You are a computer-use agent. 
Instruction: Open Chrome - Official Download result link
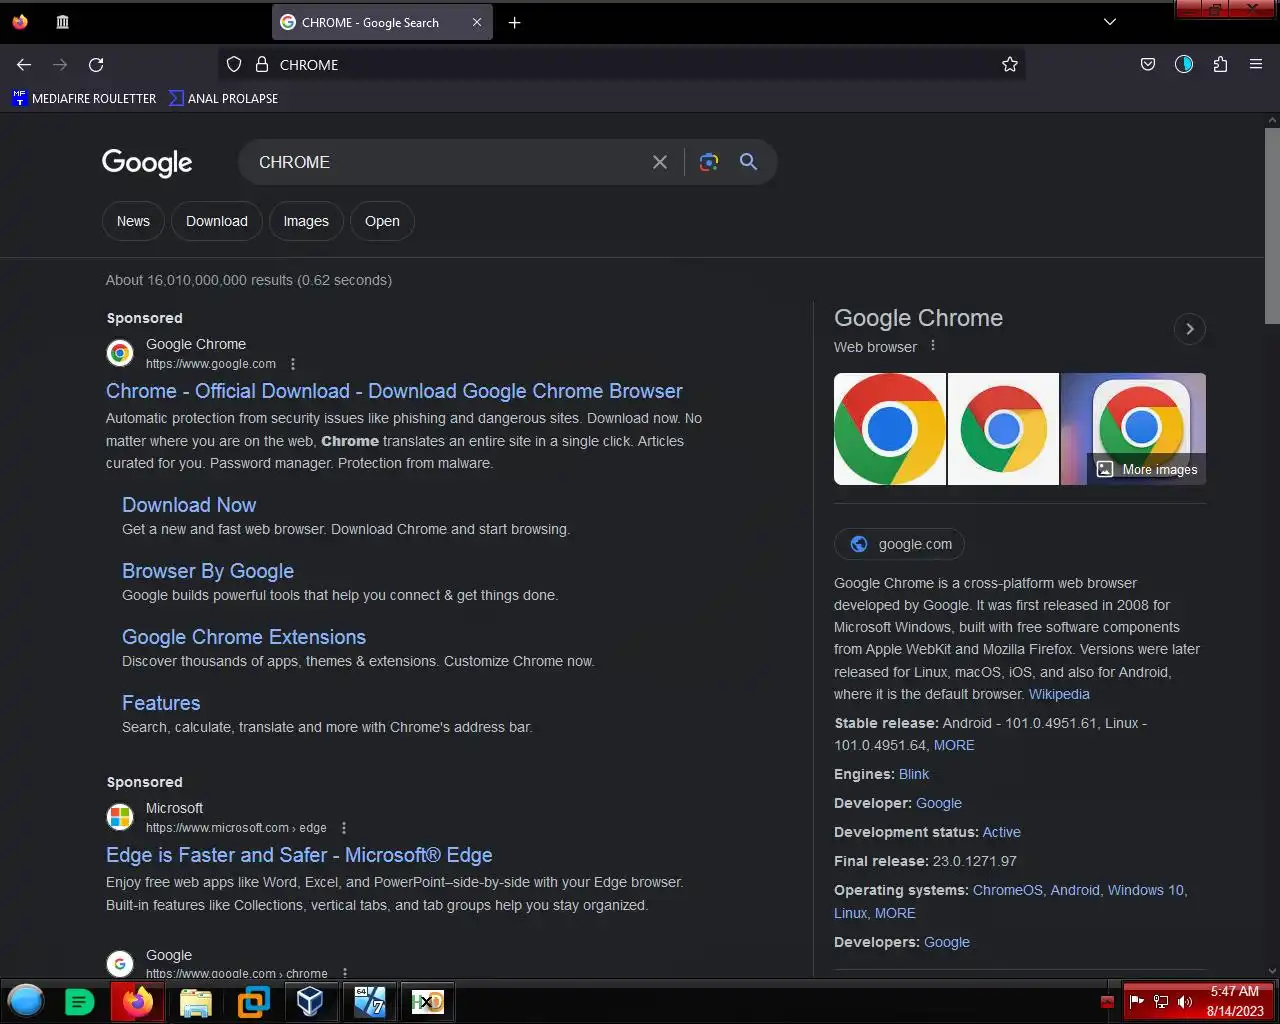coord(394,391)
